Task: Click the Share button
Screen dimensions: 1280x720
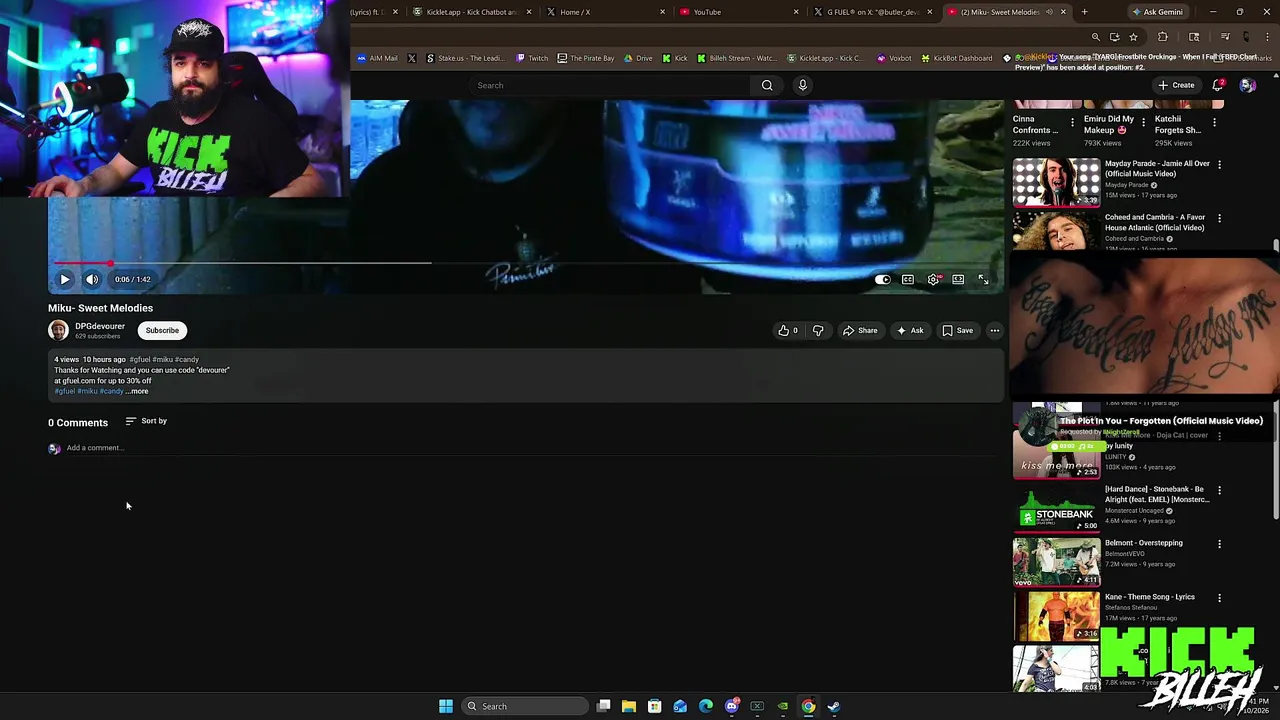Action: click(860, 331)
